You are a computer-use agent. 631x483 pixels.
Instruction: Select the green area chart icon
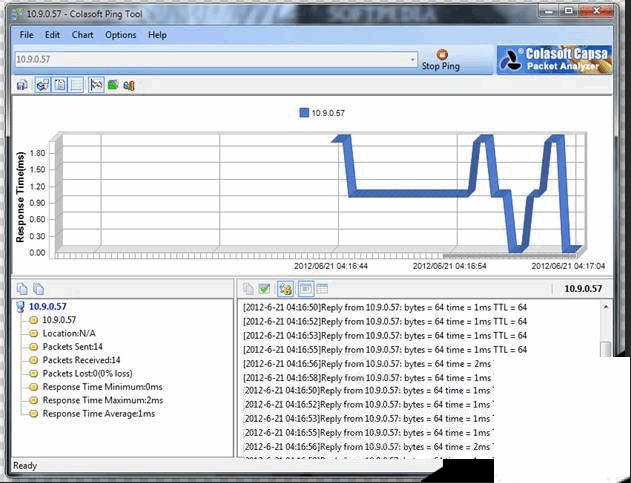coord(113,85)
